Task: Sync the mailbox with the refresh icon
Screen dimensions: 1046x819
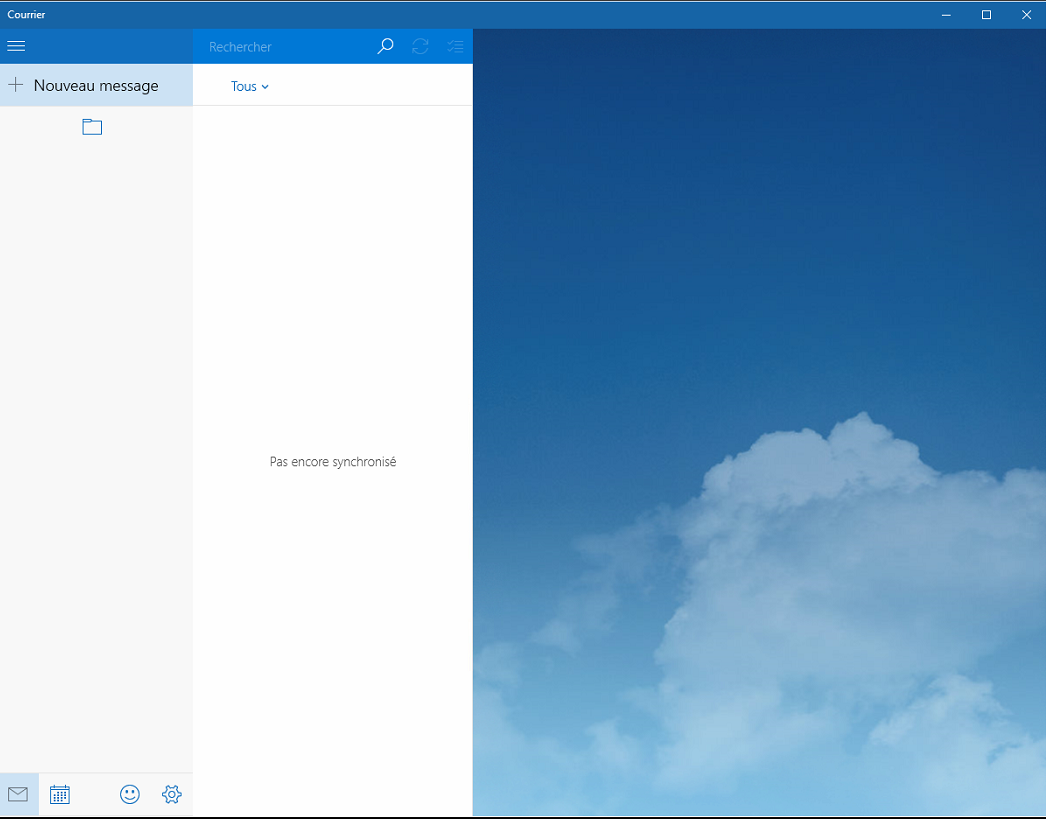Action: [x=420, y=46]
